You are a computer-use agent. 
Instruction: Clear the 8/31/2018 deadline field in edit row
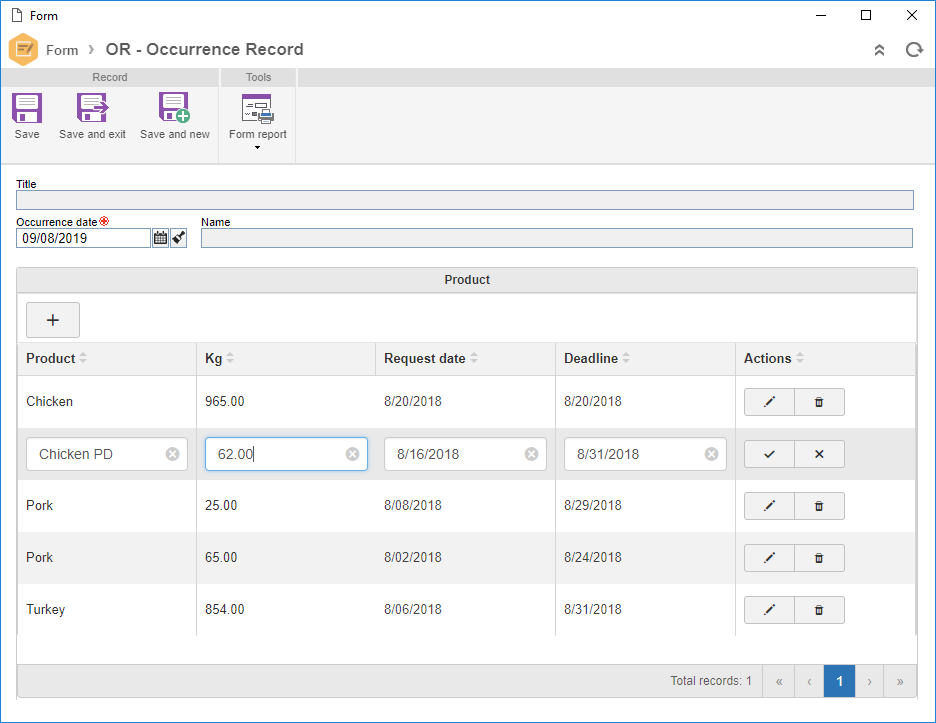click(x=712, y=454)
